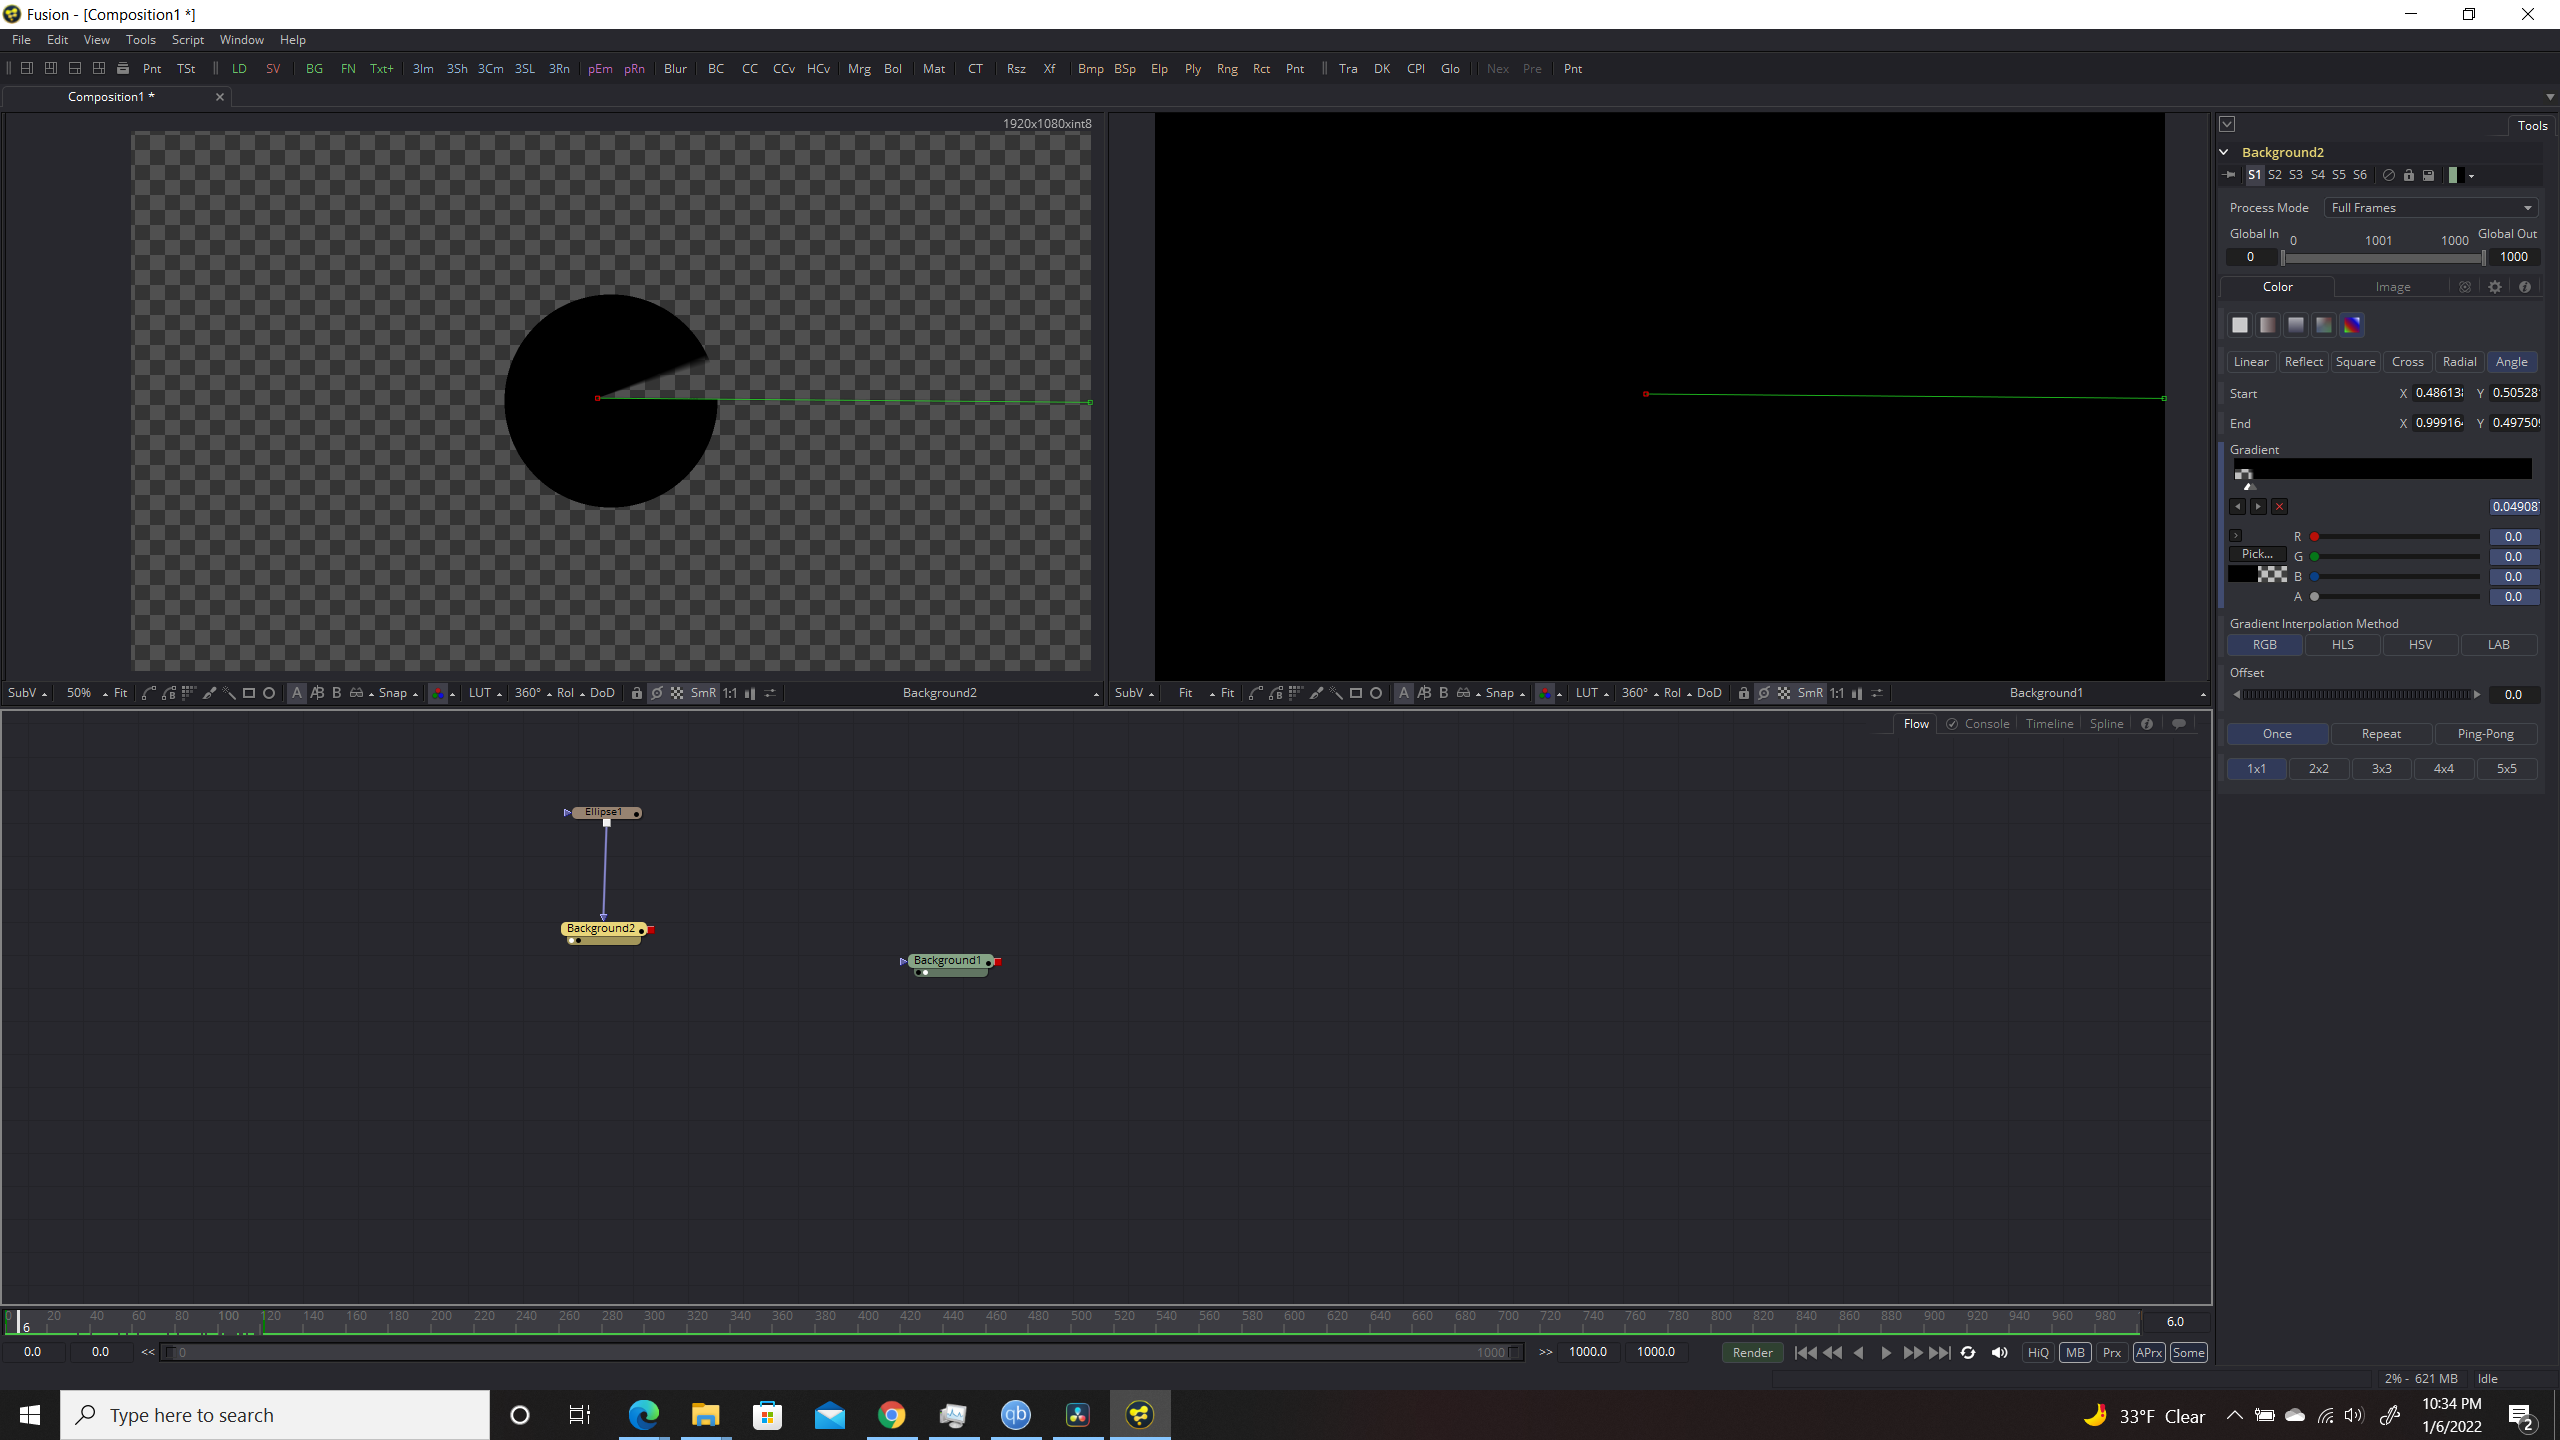
Task: Collapse the Background2 tool header
Action: (x=2224, y=152)
